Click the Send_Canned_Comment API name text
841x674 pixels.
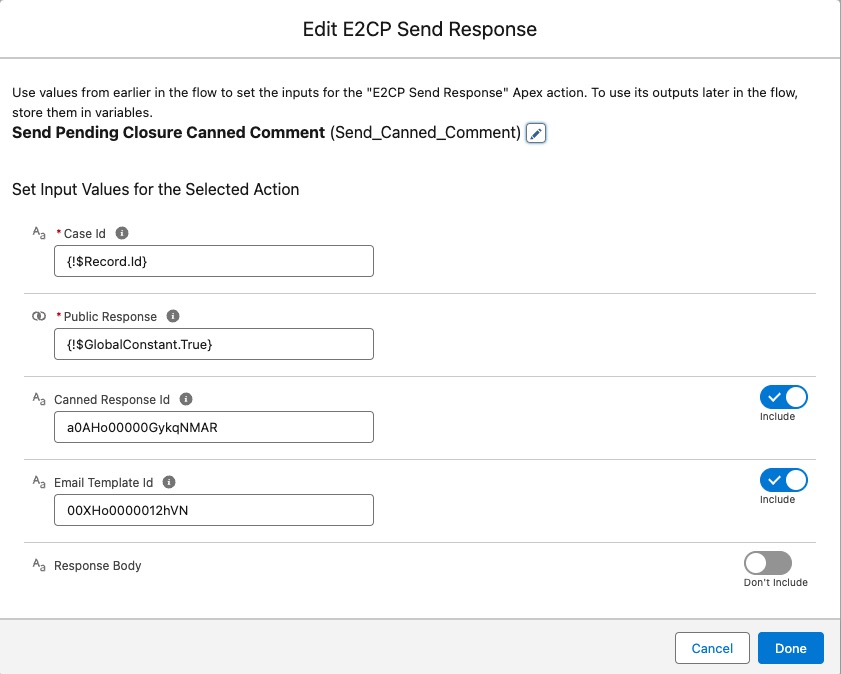click(425, 132)
